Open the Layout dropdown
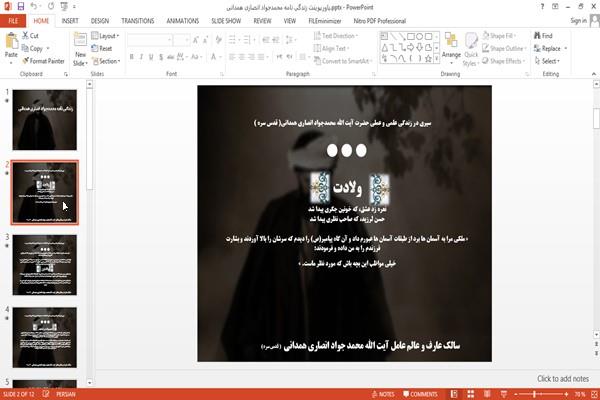 [105, 36]
